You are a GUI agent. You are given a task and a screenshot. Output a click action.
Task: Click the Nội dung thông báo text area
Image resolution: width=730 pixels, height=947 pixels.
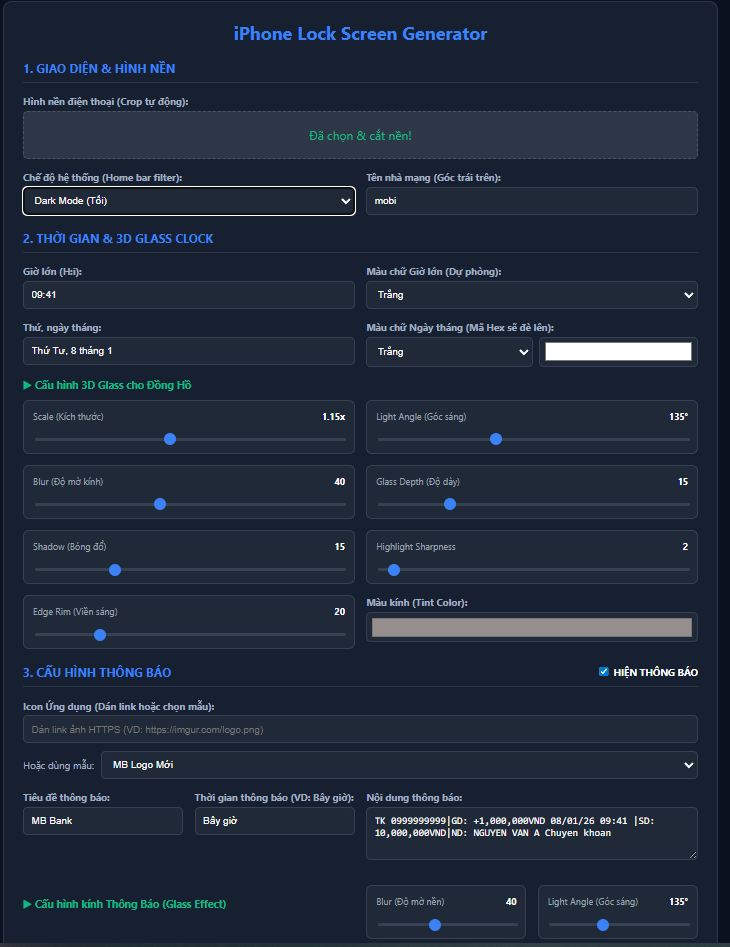point(532,833)
